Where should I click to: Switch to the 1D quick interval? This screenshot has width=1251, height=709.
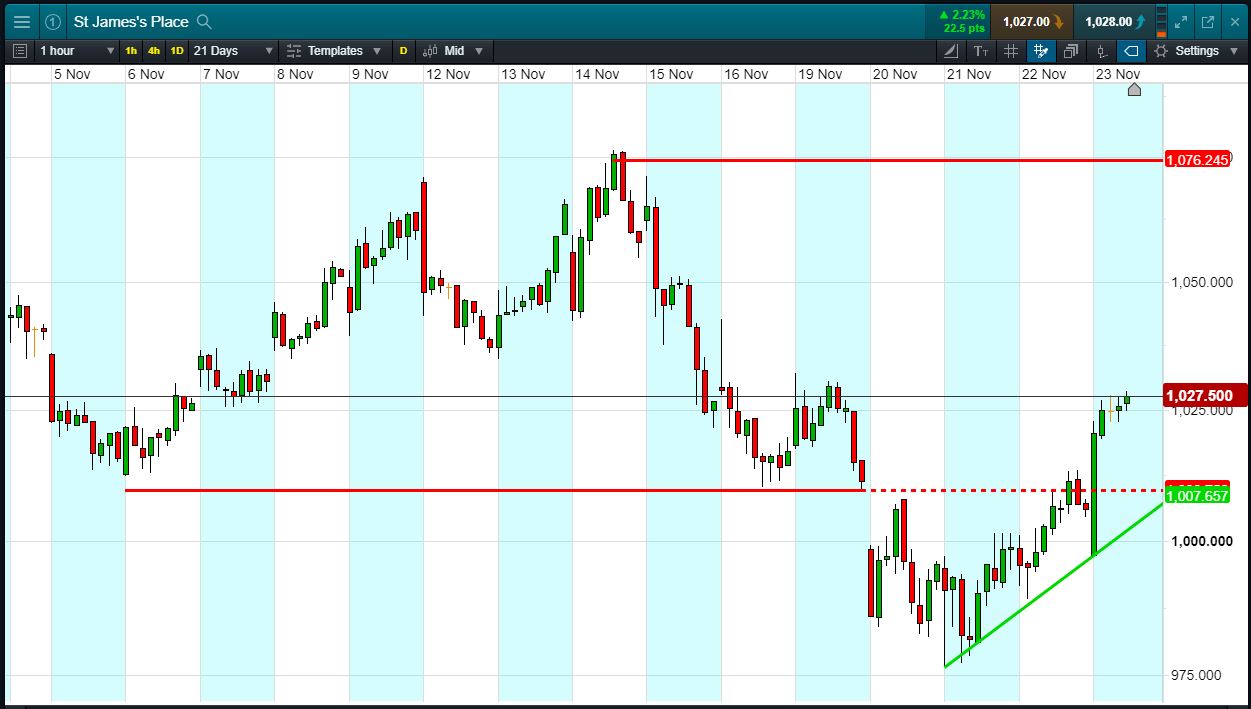tap(177, 50)
